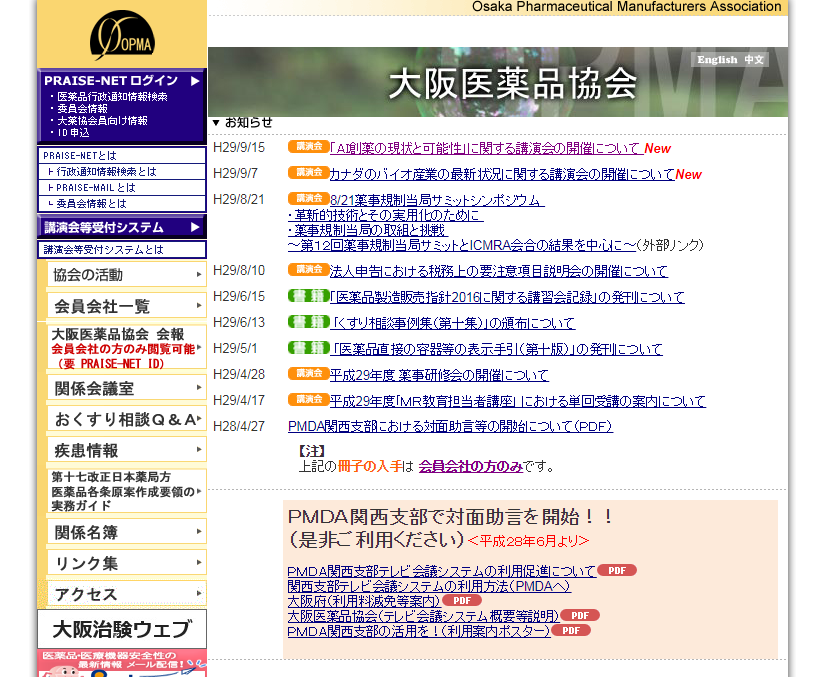Image resolution: width=827 pixels, height=677 pixels.
Task: Open 第十七改正日本薬局方 実務ガイド menu item
Action: click(x=127, y=491)
